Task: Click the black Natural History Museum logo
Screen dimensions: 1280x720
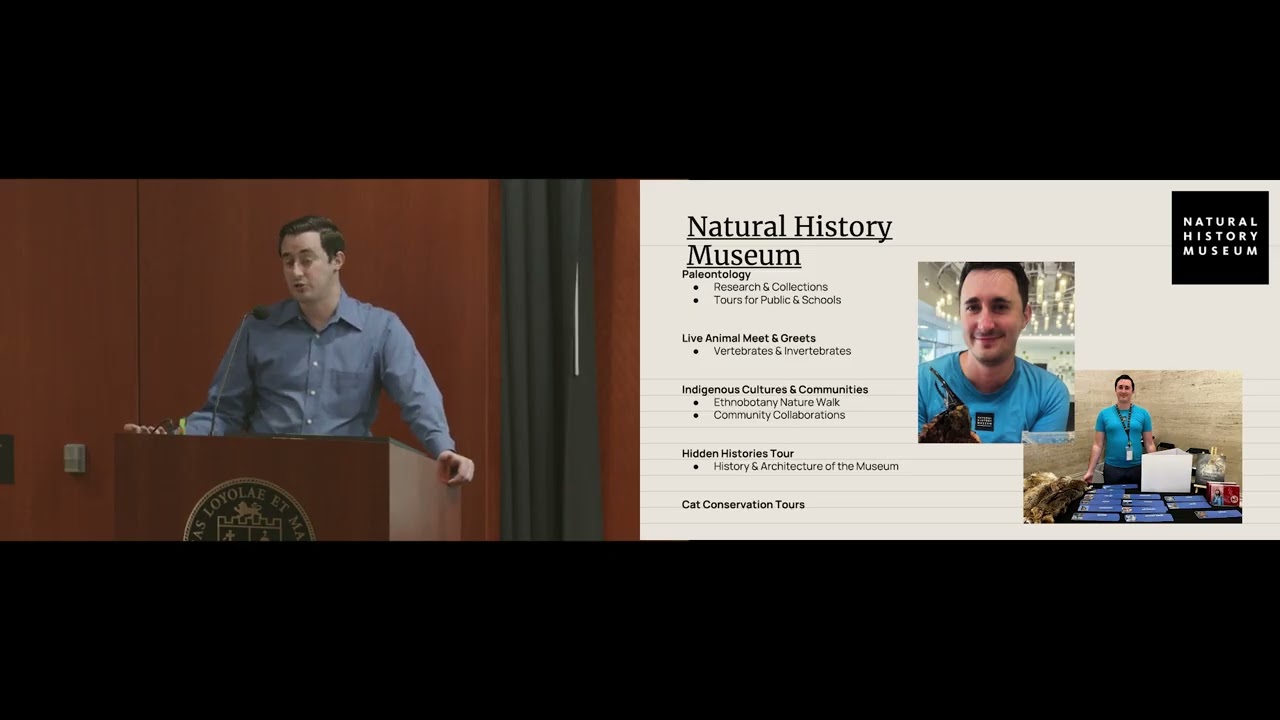Action: coord(1220,238)
